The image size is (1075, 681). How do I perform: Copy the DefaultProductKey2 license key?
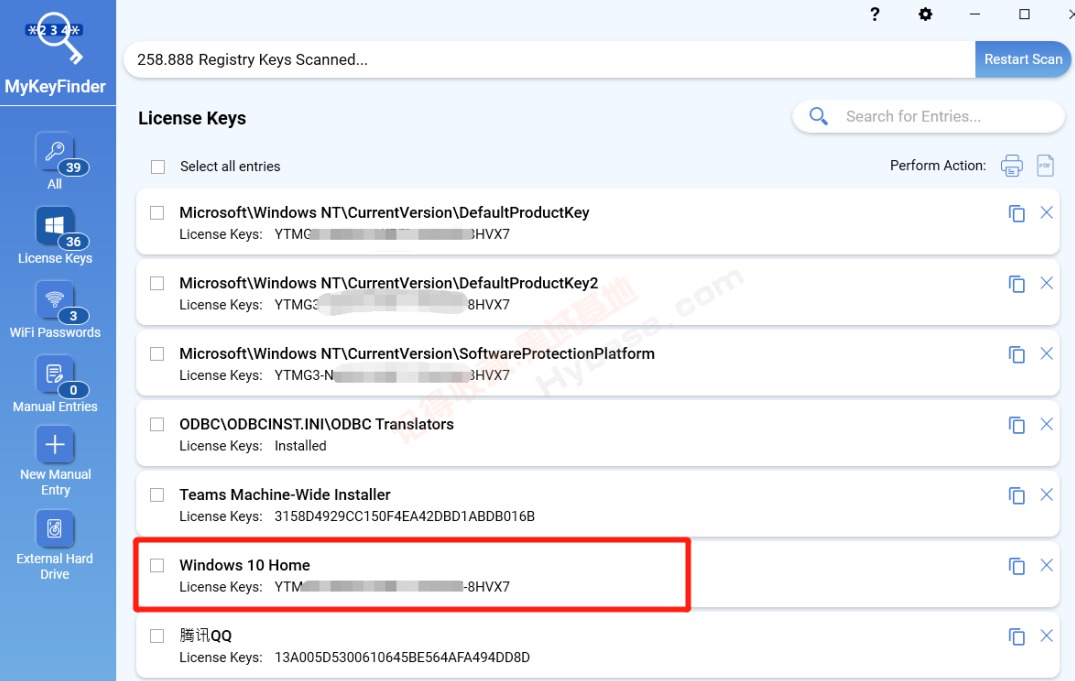(x=1017, y=284)
